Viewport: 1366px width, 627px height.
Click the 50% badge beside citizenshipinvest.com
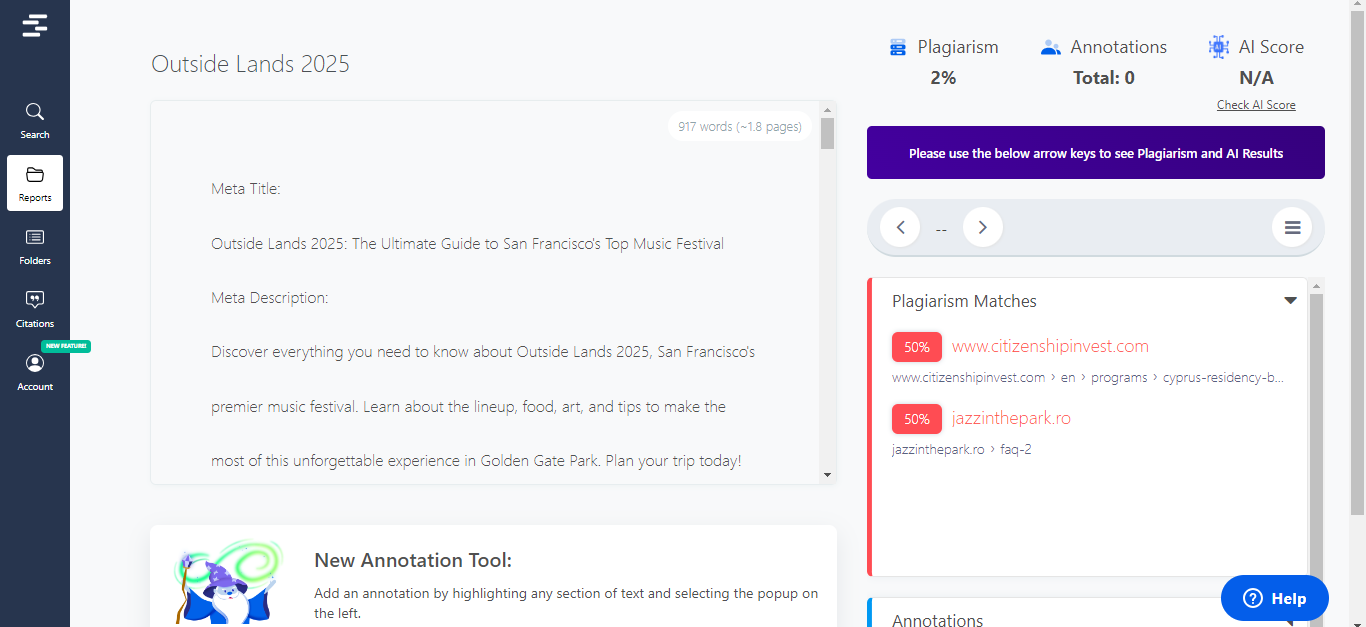(x=917, y=347)
